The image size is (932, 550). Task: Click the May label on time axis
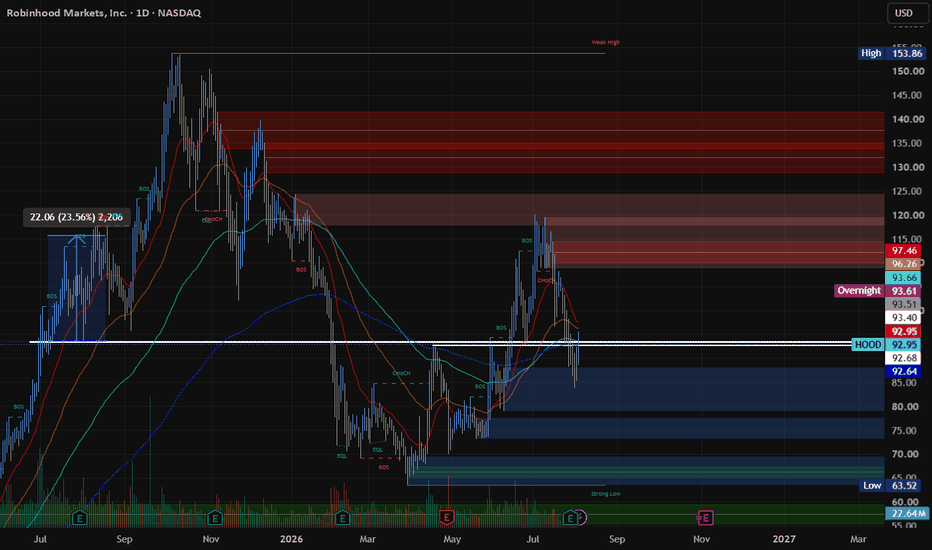[452, 539]
